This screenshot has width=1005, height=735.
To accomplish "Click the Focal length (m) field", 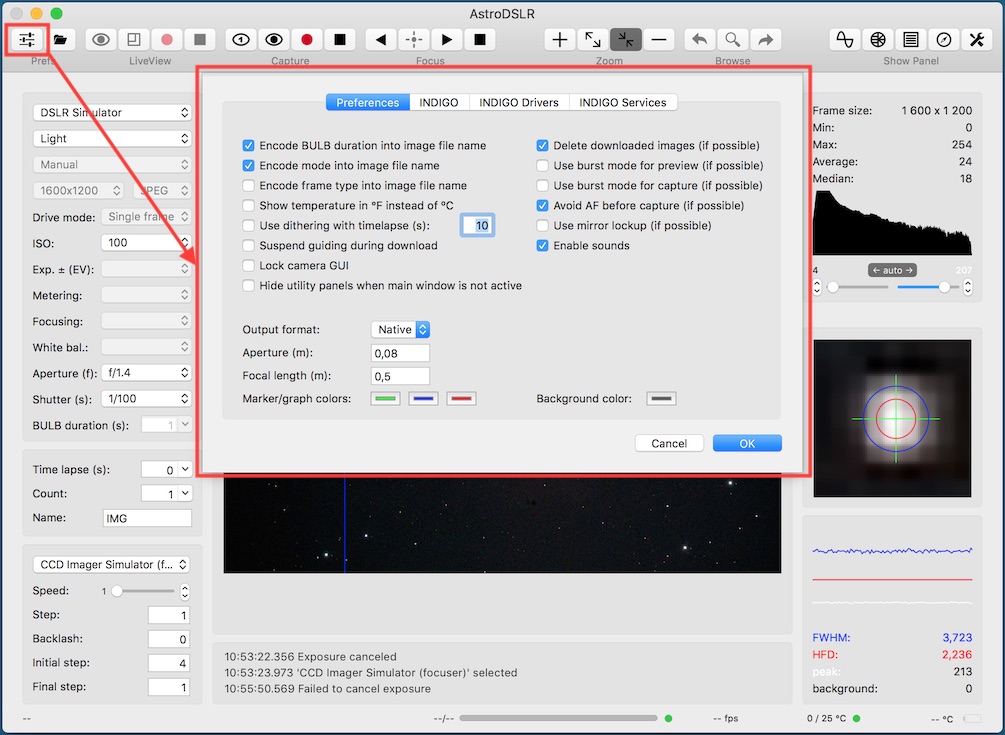I will pos(401,376).
